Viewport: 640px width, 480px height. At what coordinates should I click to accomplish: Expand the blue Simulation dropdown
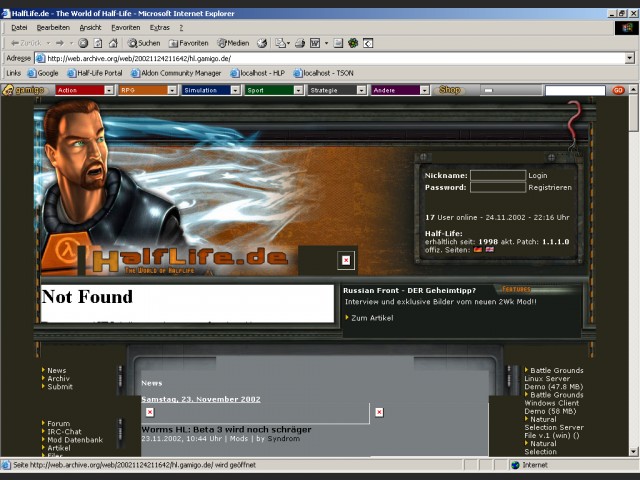coord(235,90)
